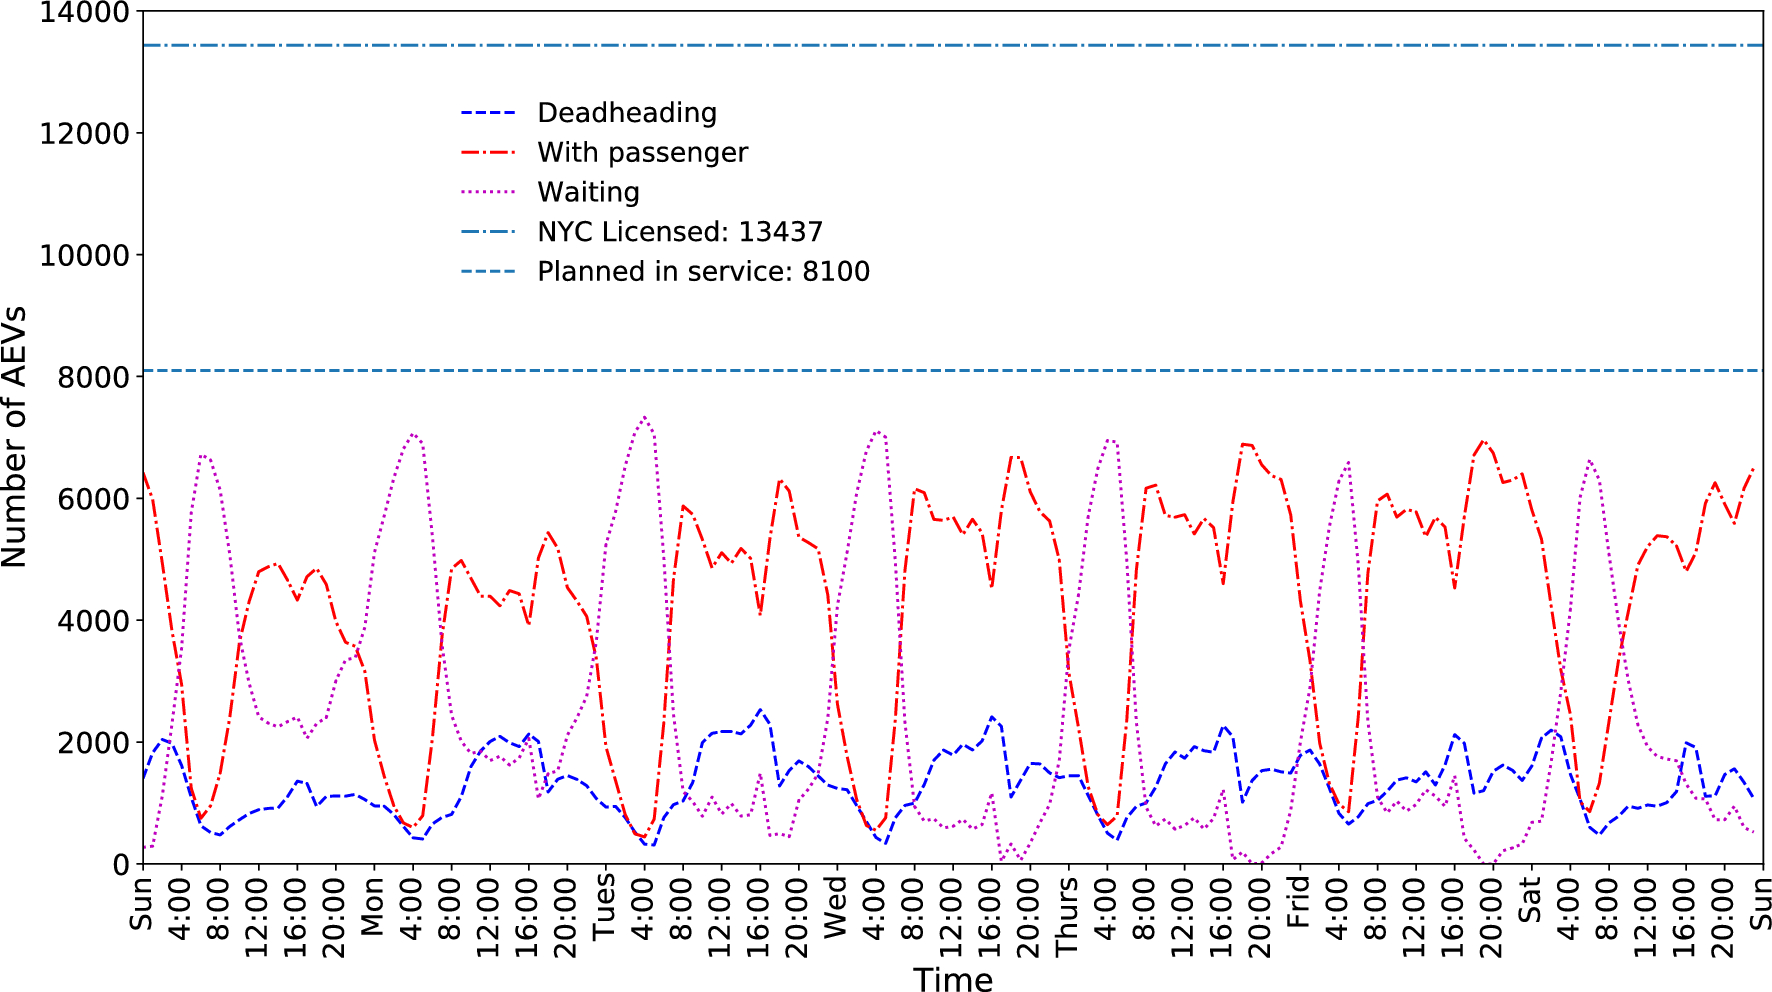Click the '16:00' tick label following Sat
The height and width of the screenshot is (992, 1772).
pos(1685,918)
